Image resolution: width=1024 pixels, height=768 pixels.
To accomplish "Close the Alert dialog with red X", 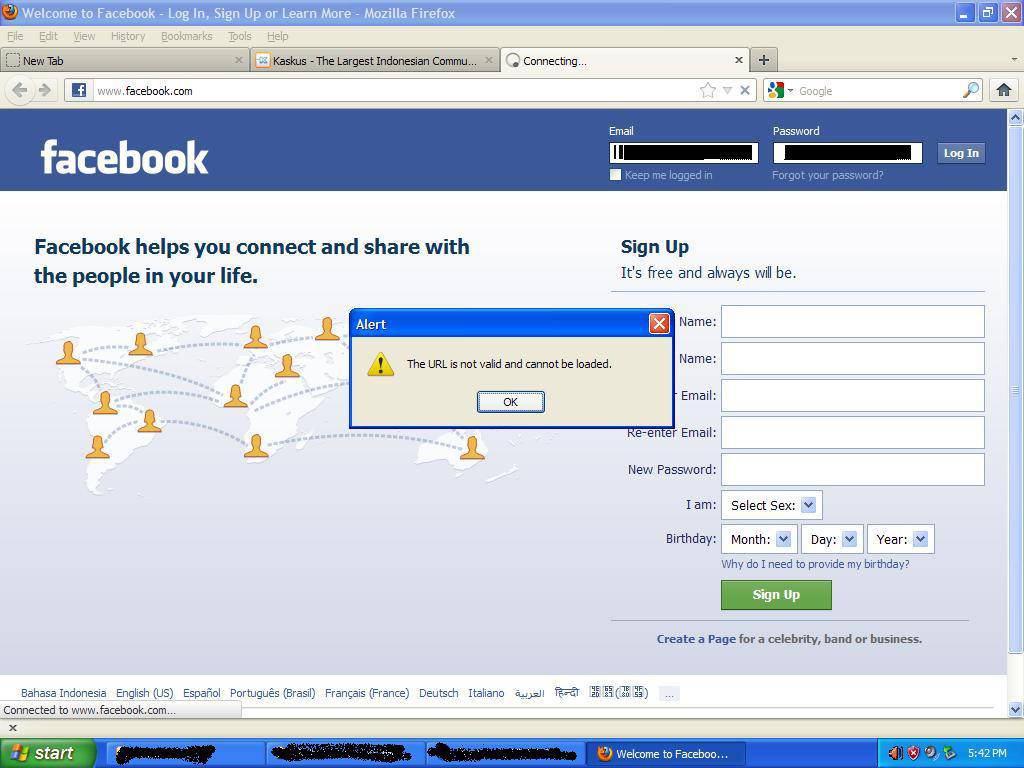I will (x=659, y=323).
